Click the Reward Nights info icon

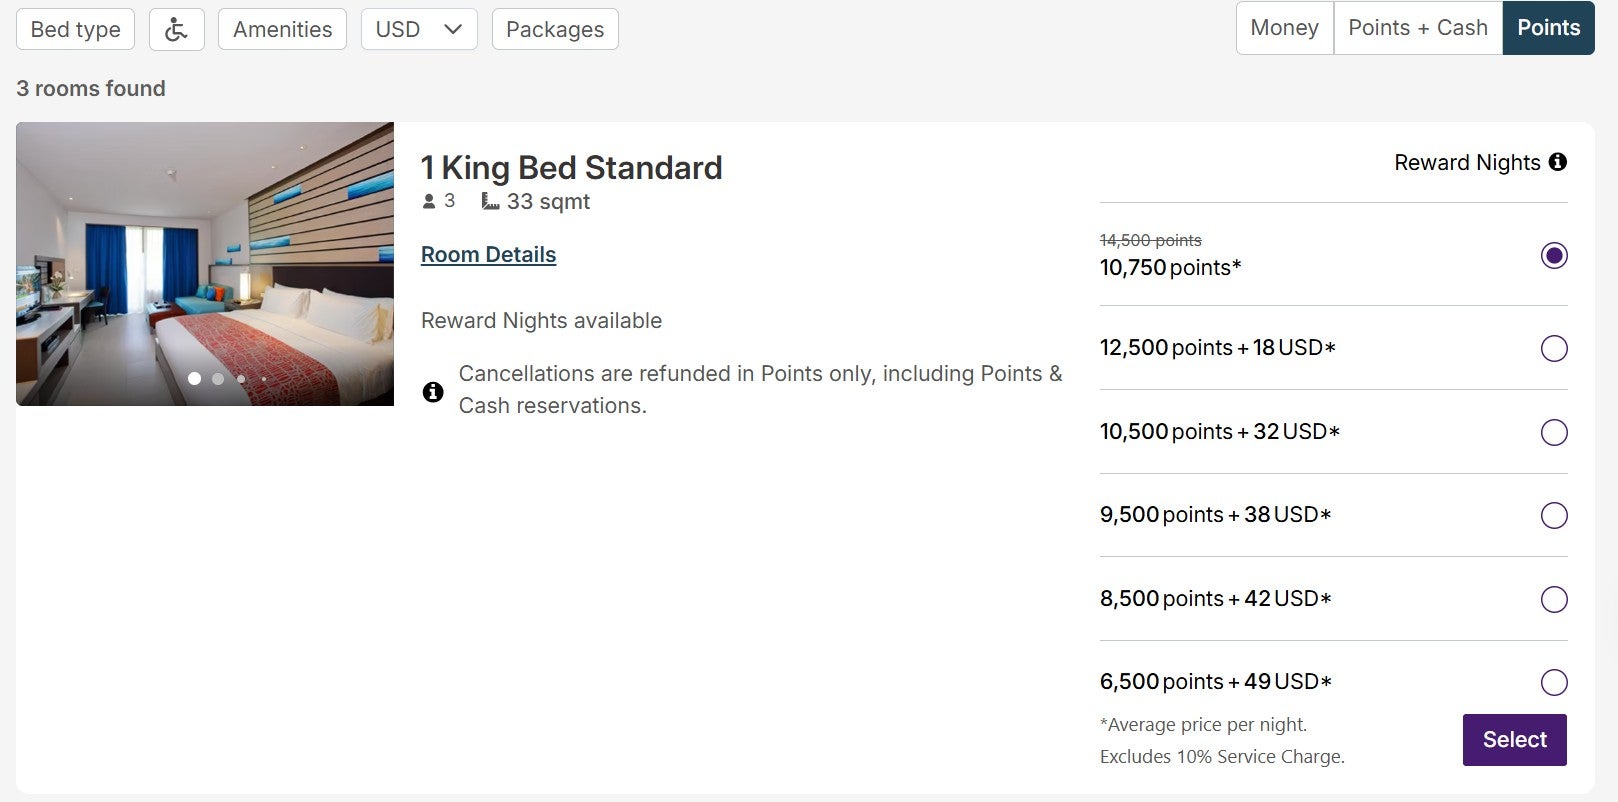coord(1557,162)
